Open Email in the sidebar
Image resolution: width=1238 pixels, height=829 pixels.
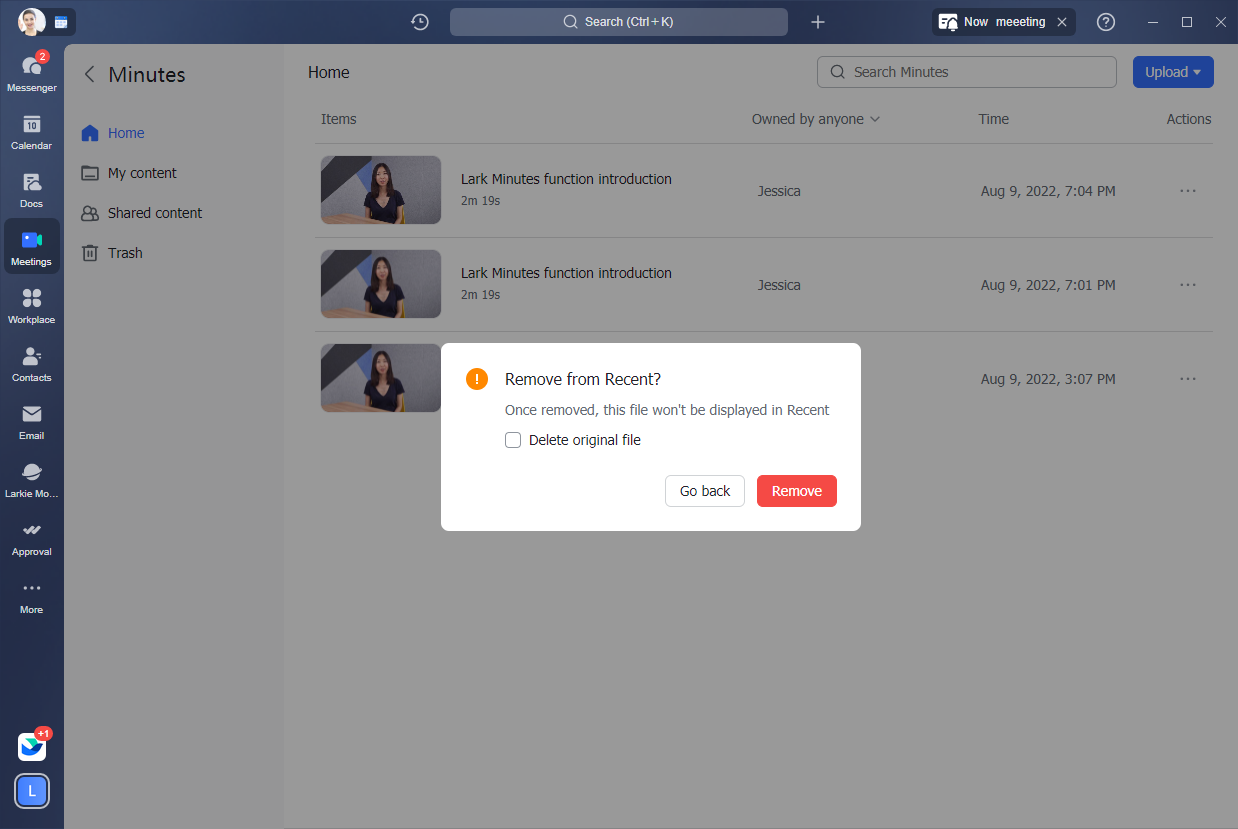[x=32, y=420]
